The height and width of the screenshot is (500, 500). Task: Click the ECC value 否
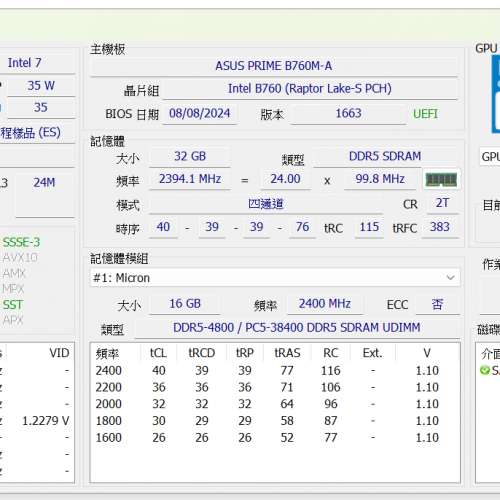[x=437, y=304]
